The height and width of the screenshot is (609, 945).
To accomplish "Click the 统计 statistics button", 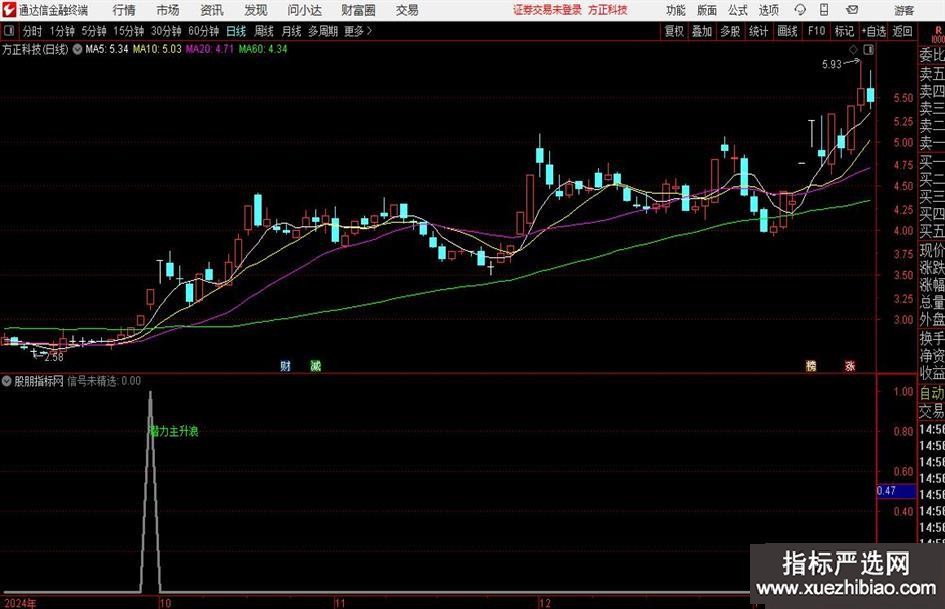I will (758, 31).
